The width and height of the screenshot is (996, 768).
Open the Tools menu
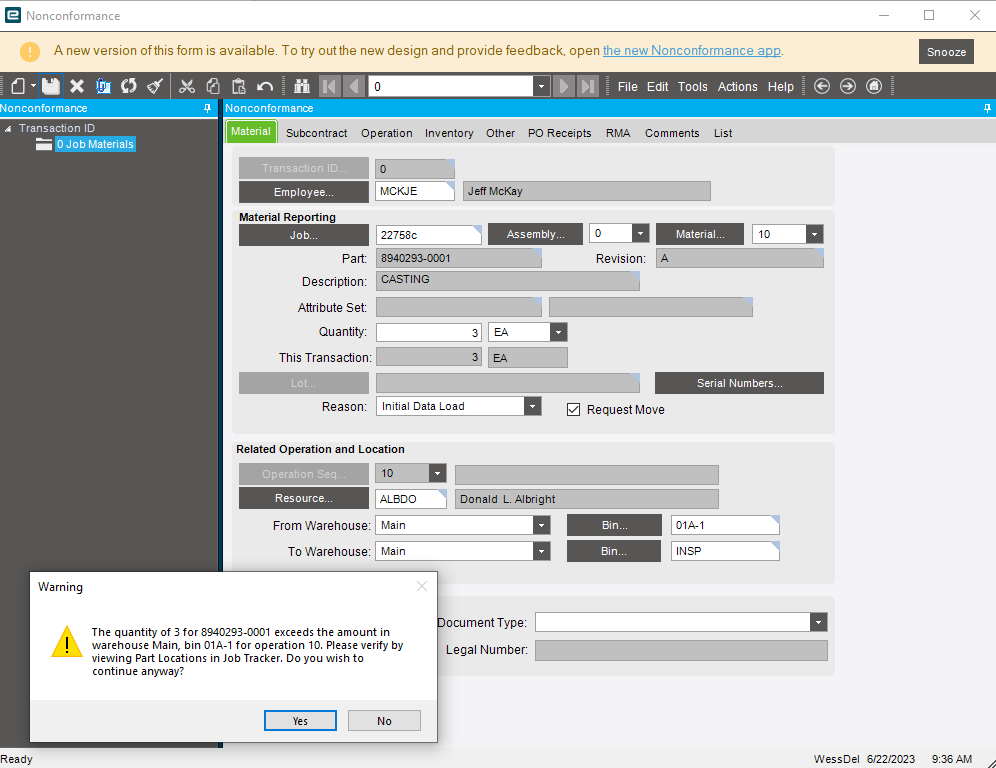(692, 86)
